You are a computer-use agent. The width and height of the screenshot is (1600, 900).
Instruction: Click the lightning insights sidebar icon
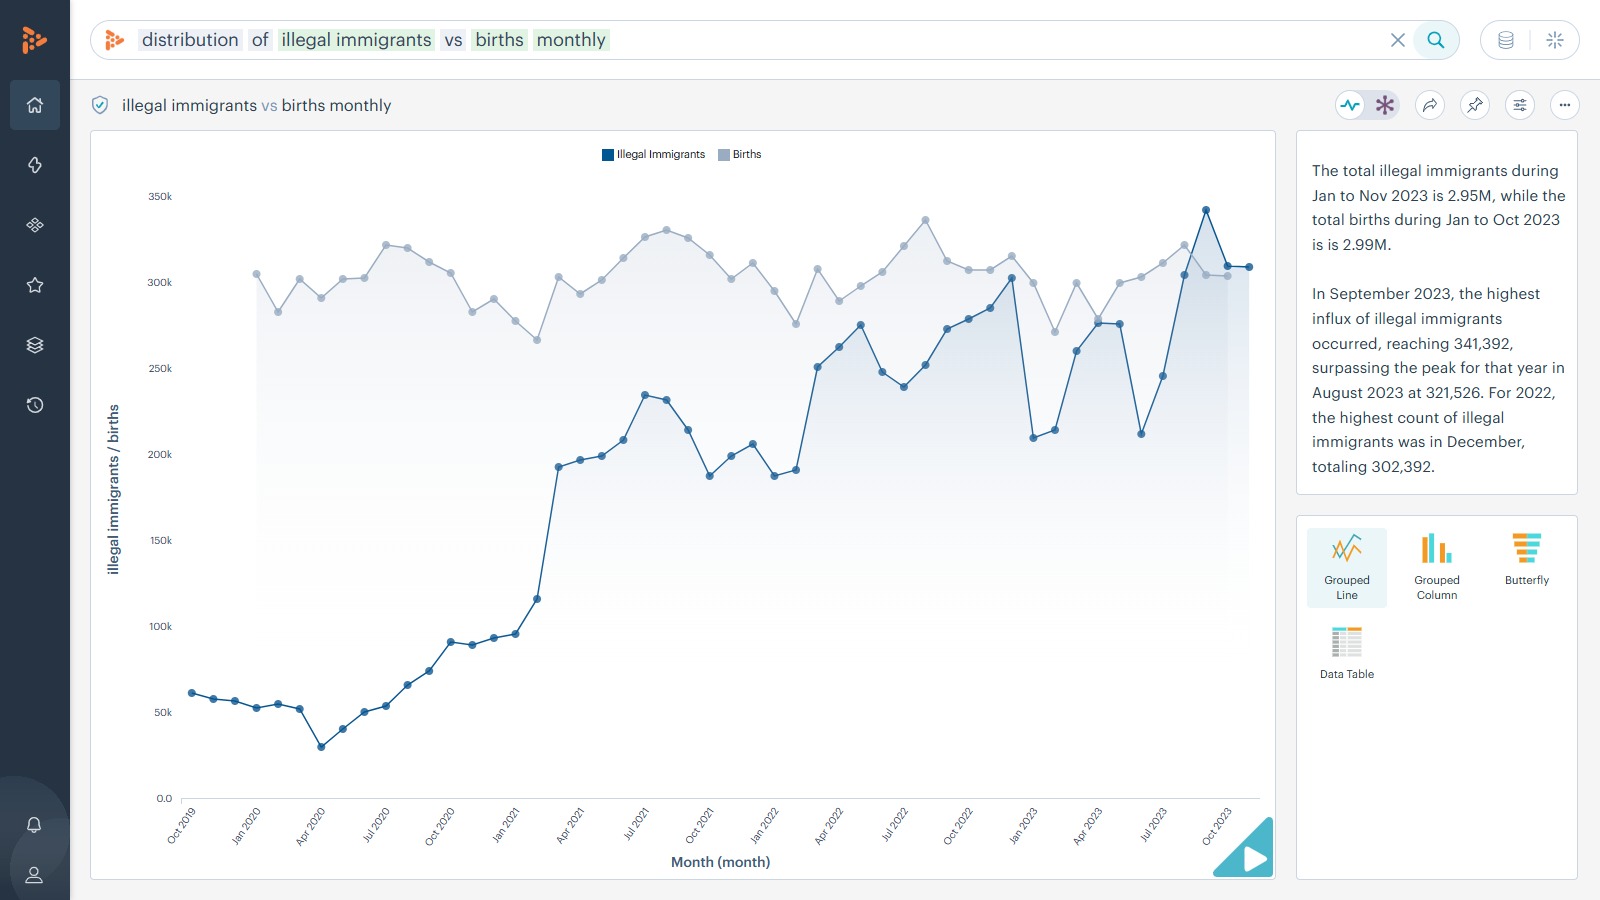pos(35,165)
